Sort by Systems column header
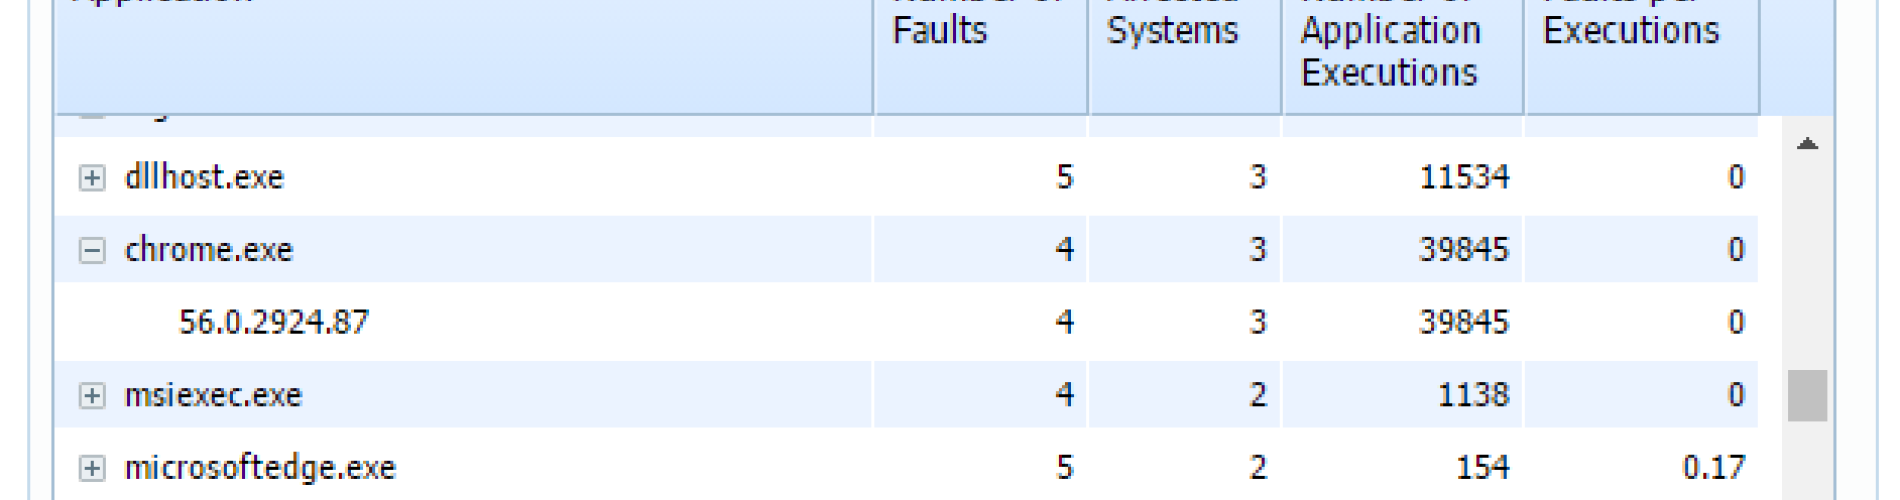1900x500 pixels. [x=1184, y=56]
